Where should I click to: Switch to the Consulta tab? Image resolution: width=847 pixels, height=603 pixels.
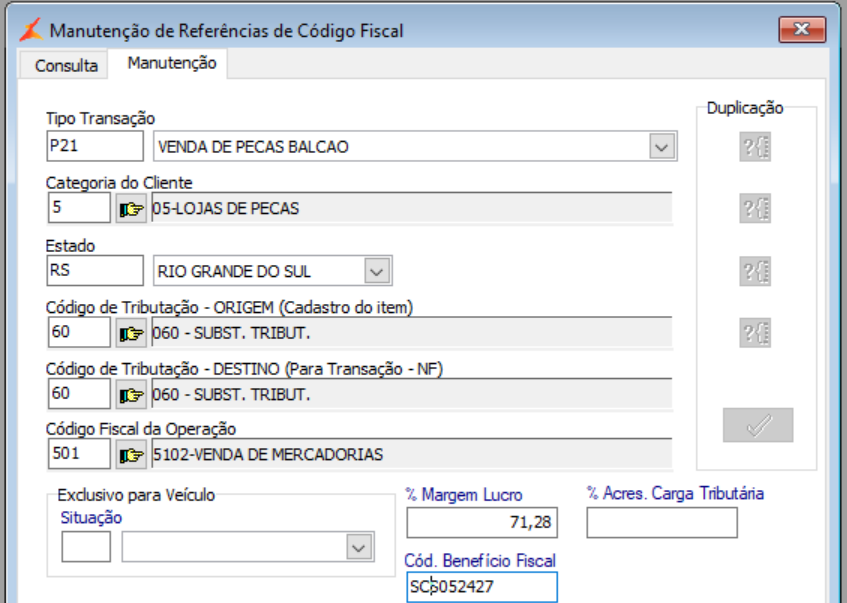tap(66, 66)
